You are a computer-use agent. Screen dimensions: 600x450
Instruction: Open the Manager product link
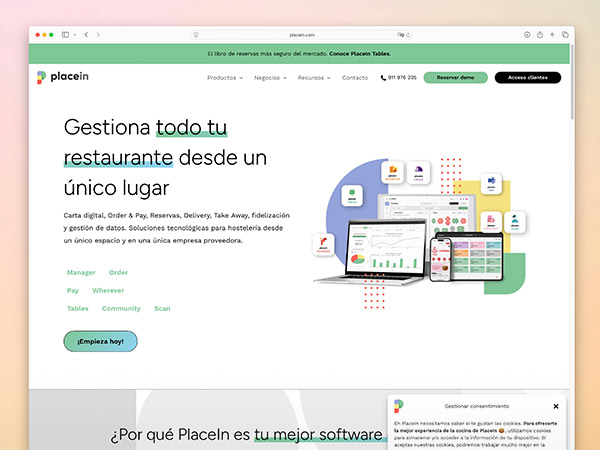tap(81, 272)
